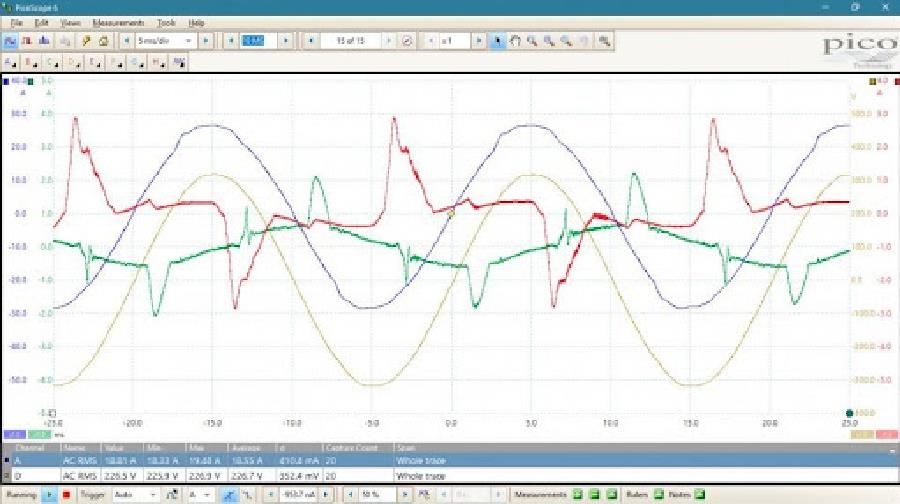
Task: Open Channel B options button
Action: pos(33,62)
